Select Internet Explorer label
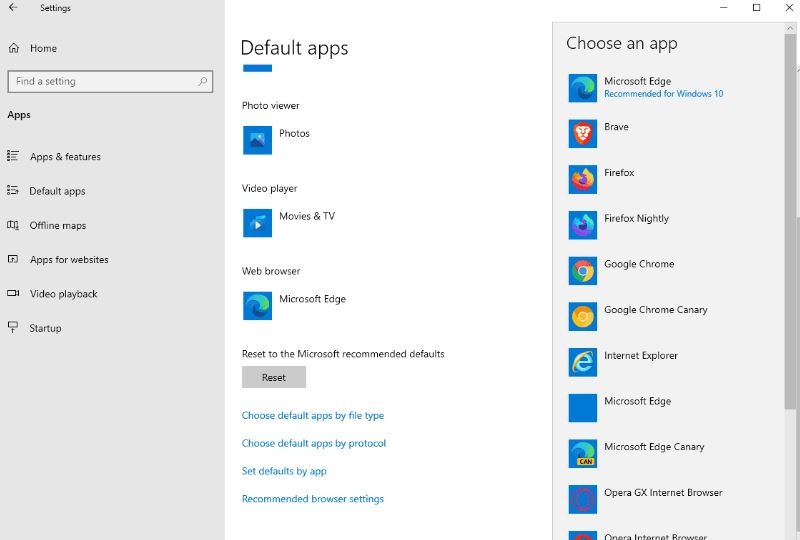Screen dimensions: 800x540 point(641,356)
